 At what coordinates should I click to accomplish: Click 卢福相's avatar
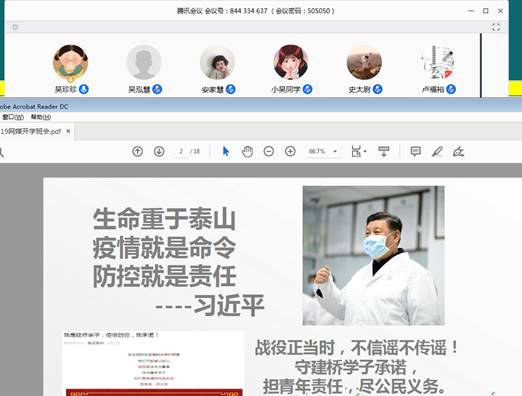point(438,62)
